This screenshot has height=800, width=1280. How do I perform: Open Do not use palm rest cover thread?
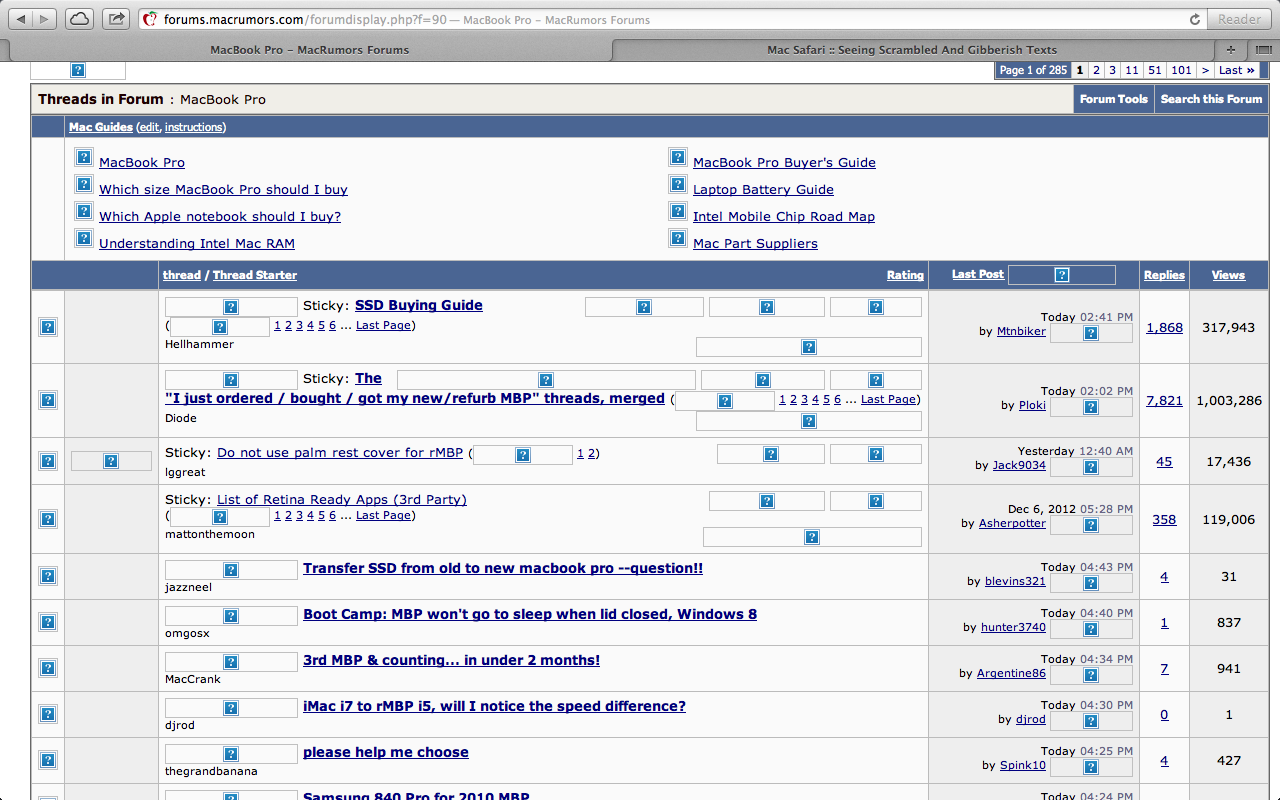[340, 452]
